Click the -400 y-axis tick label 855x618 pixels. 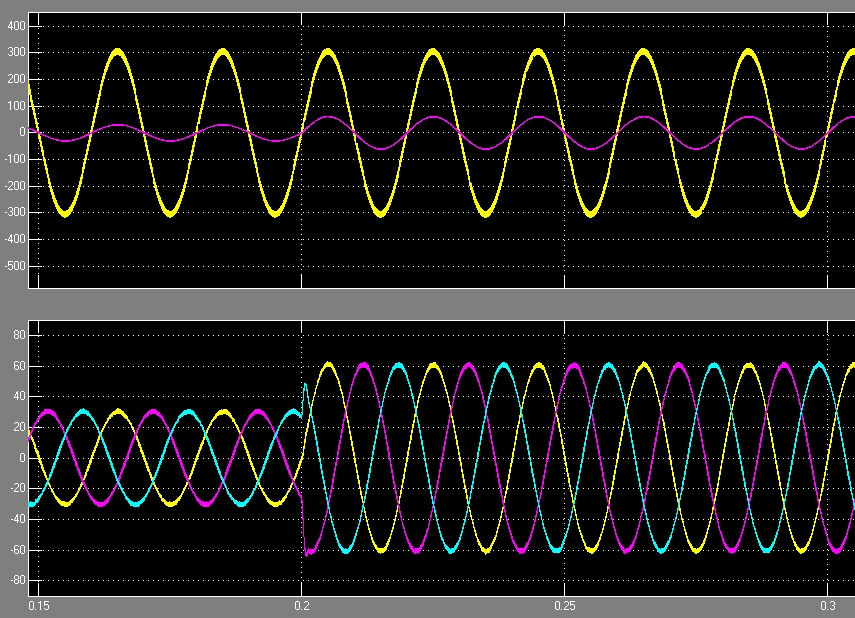point(15,239)
